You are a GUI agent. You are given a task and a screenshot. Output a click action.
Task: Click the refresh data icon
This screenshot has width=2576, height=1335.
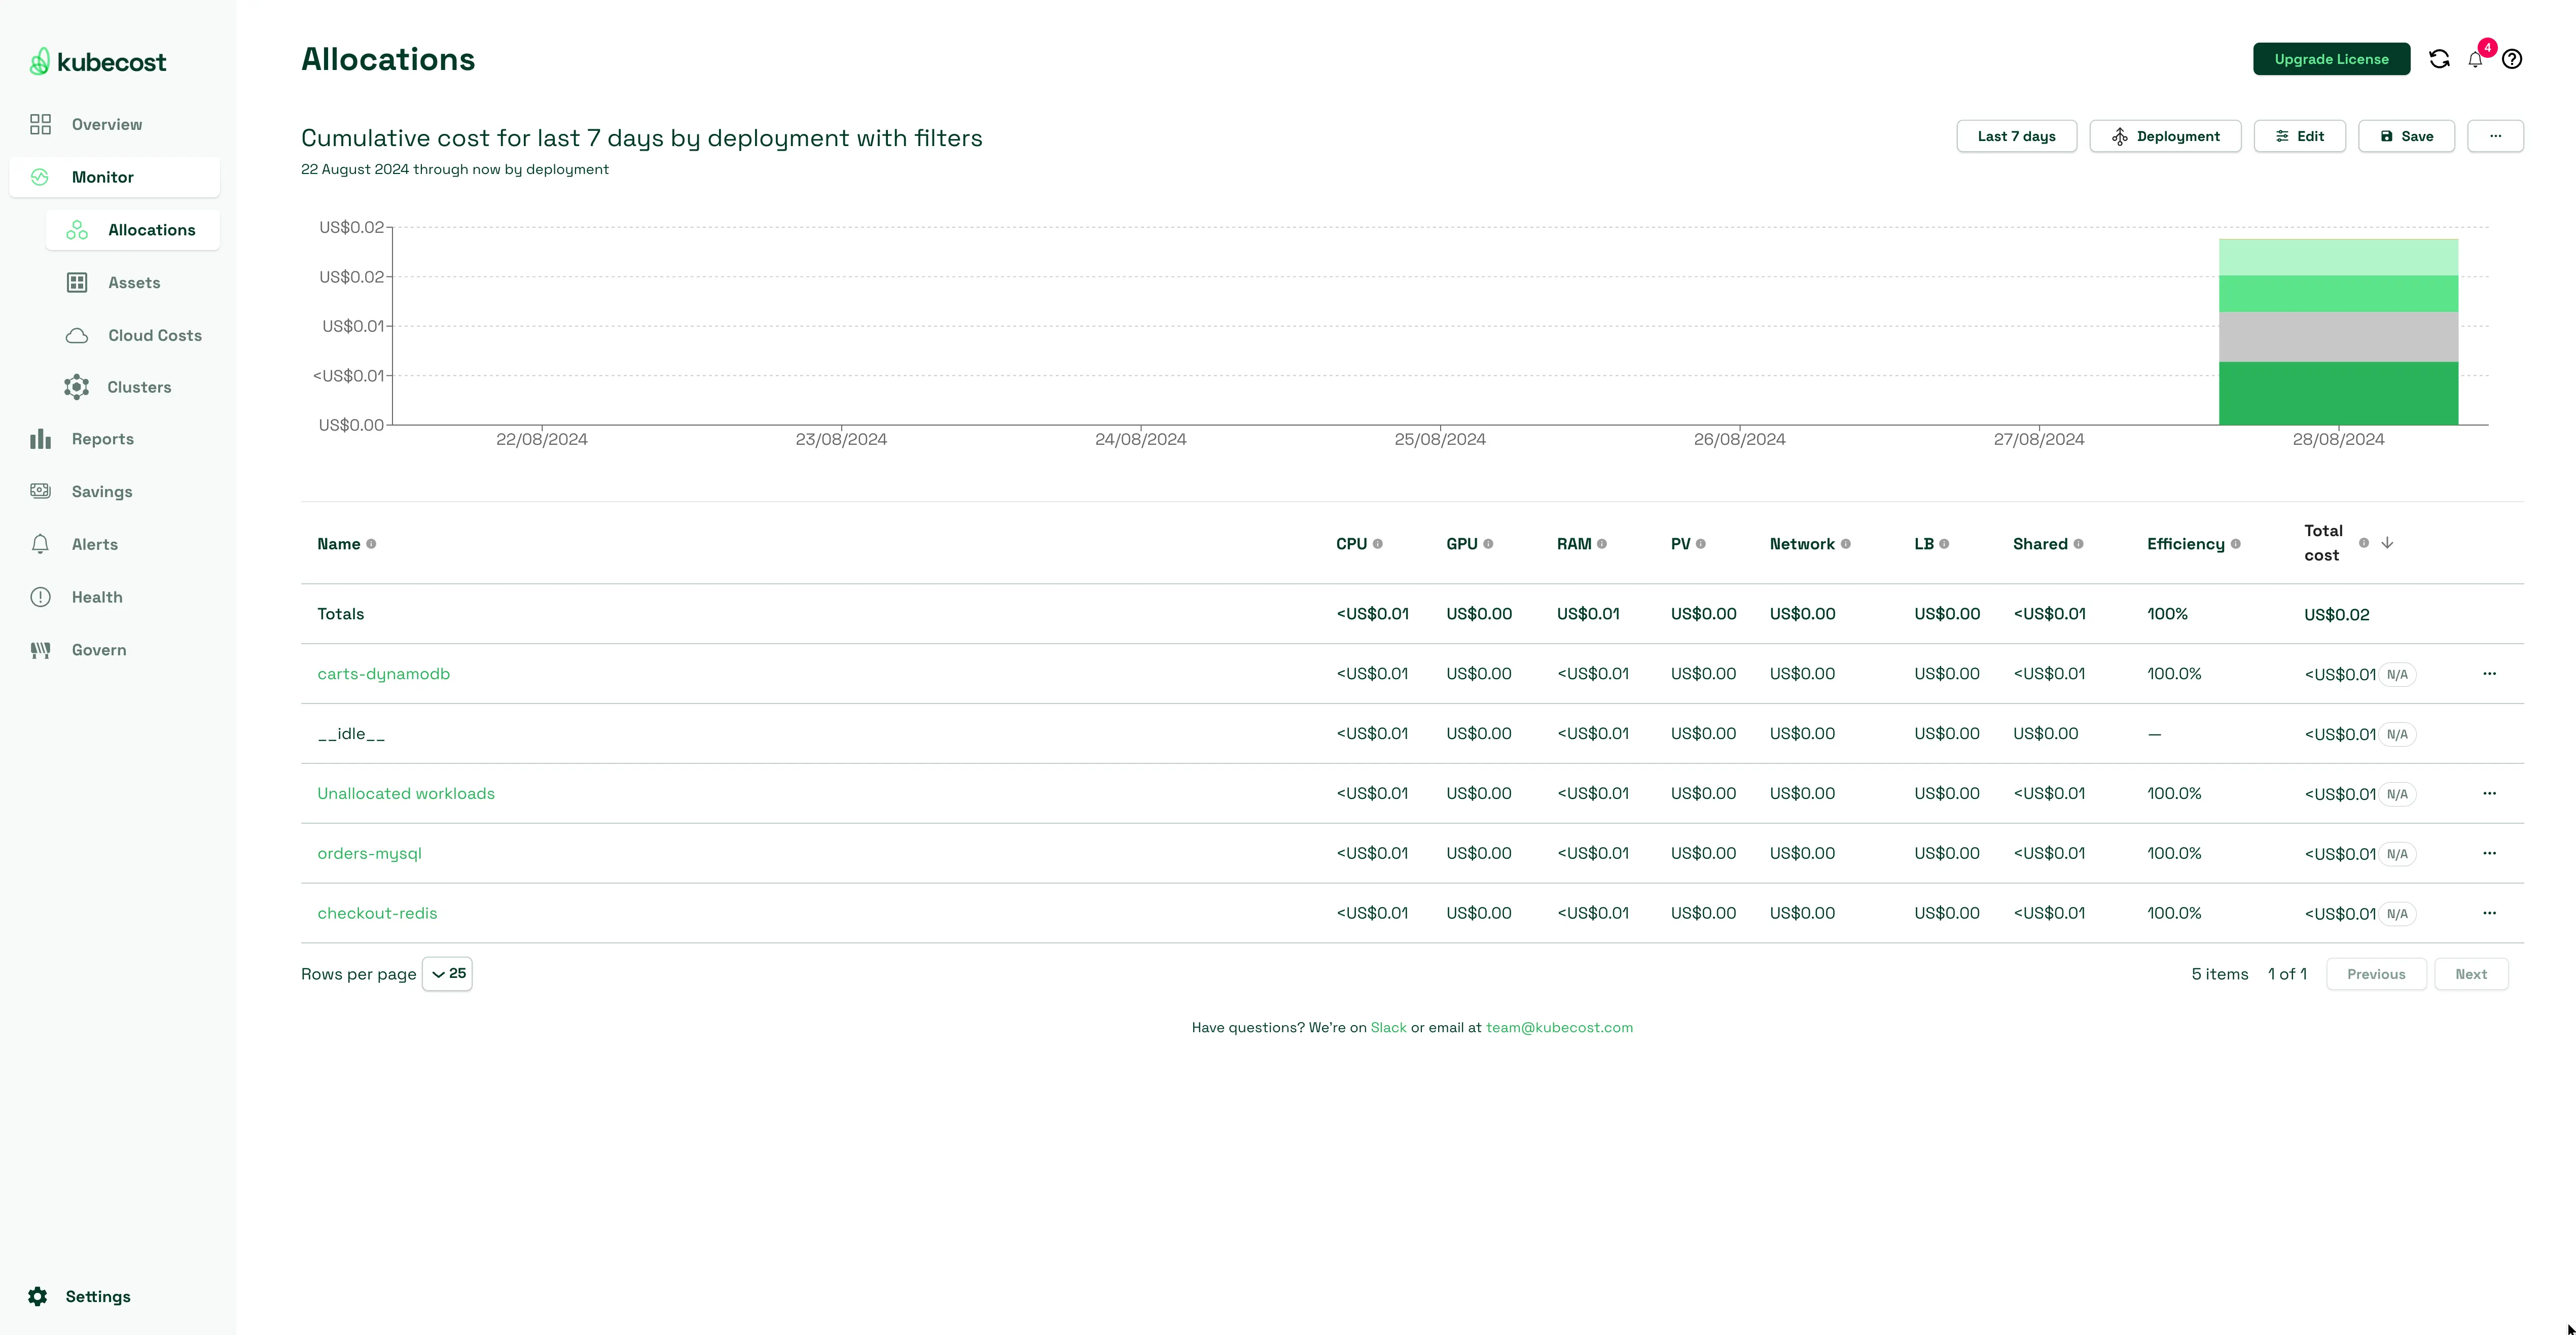tap(2439, 59)
